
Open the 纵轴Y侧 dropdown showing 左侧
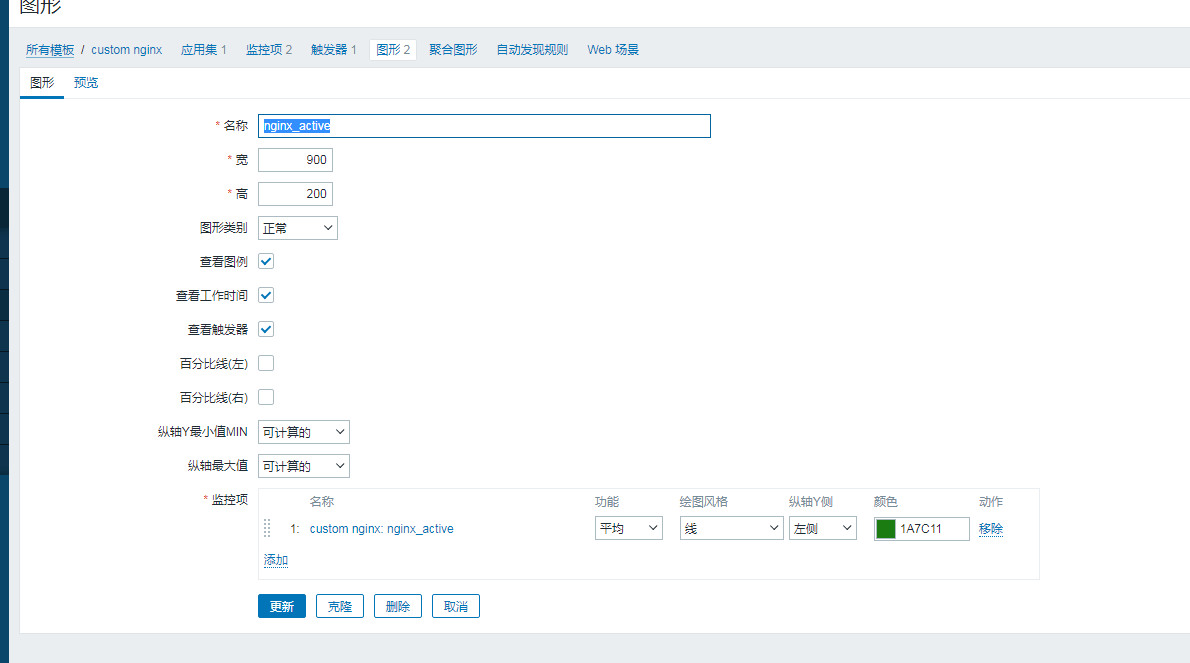coord(822,528)
